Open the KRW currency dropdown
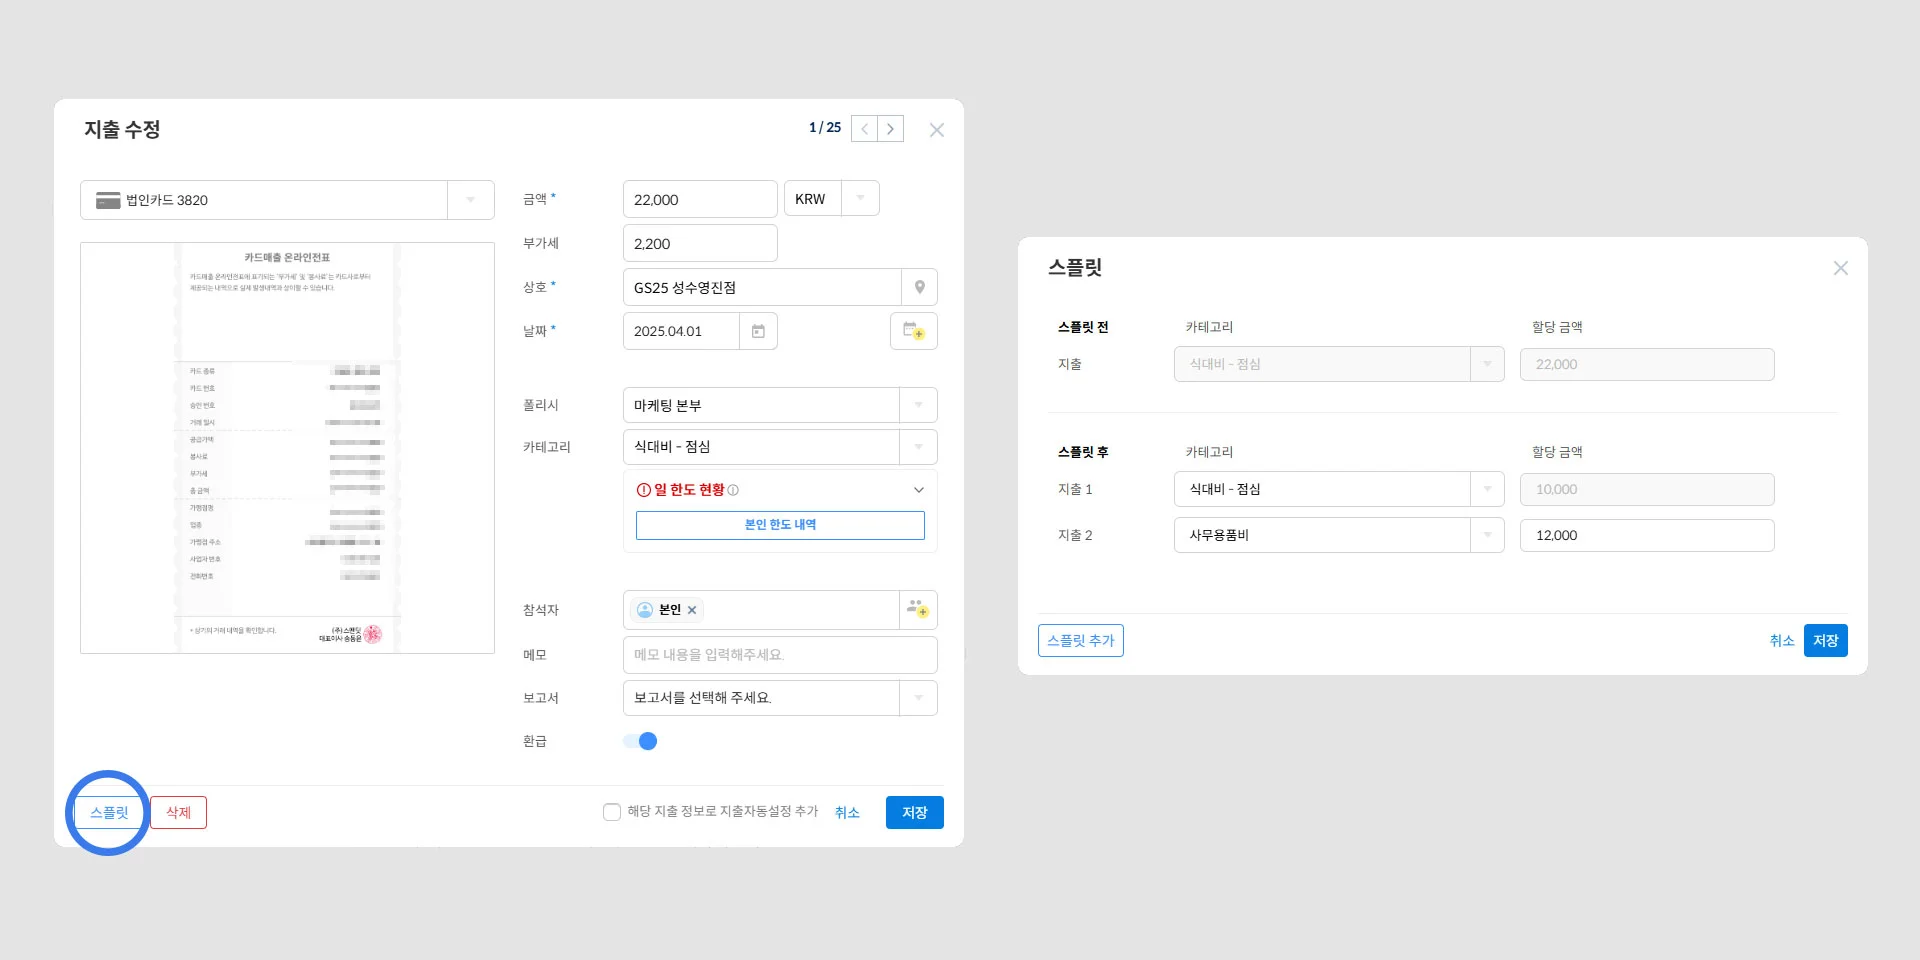This screenshot has height=960, width=1920. pos(858,198)
